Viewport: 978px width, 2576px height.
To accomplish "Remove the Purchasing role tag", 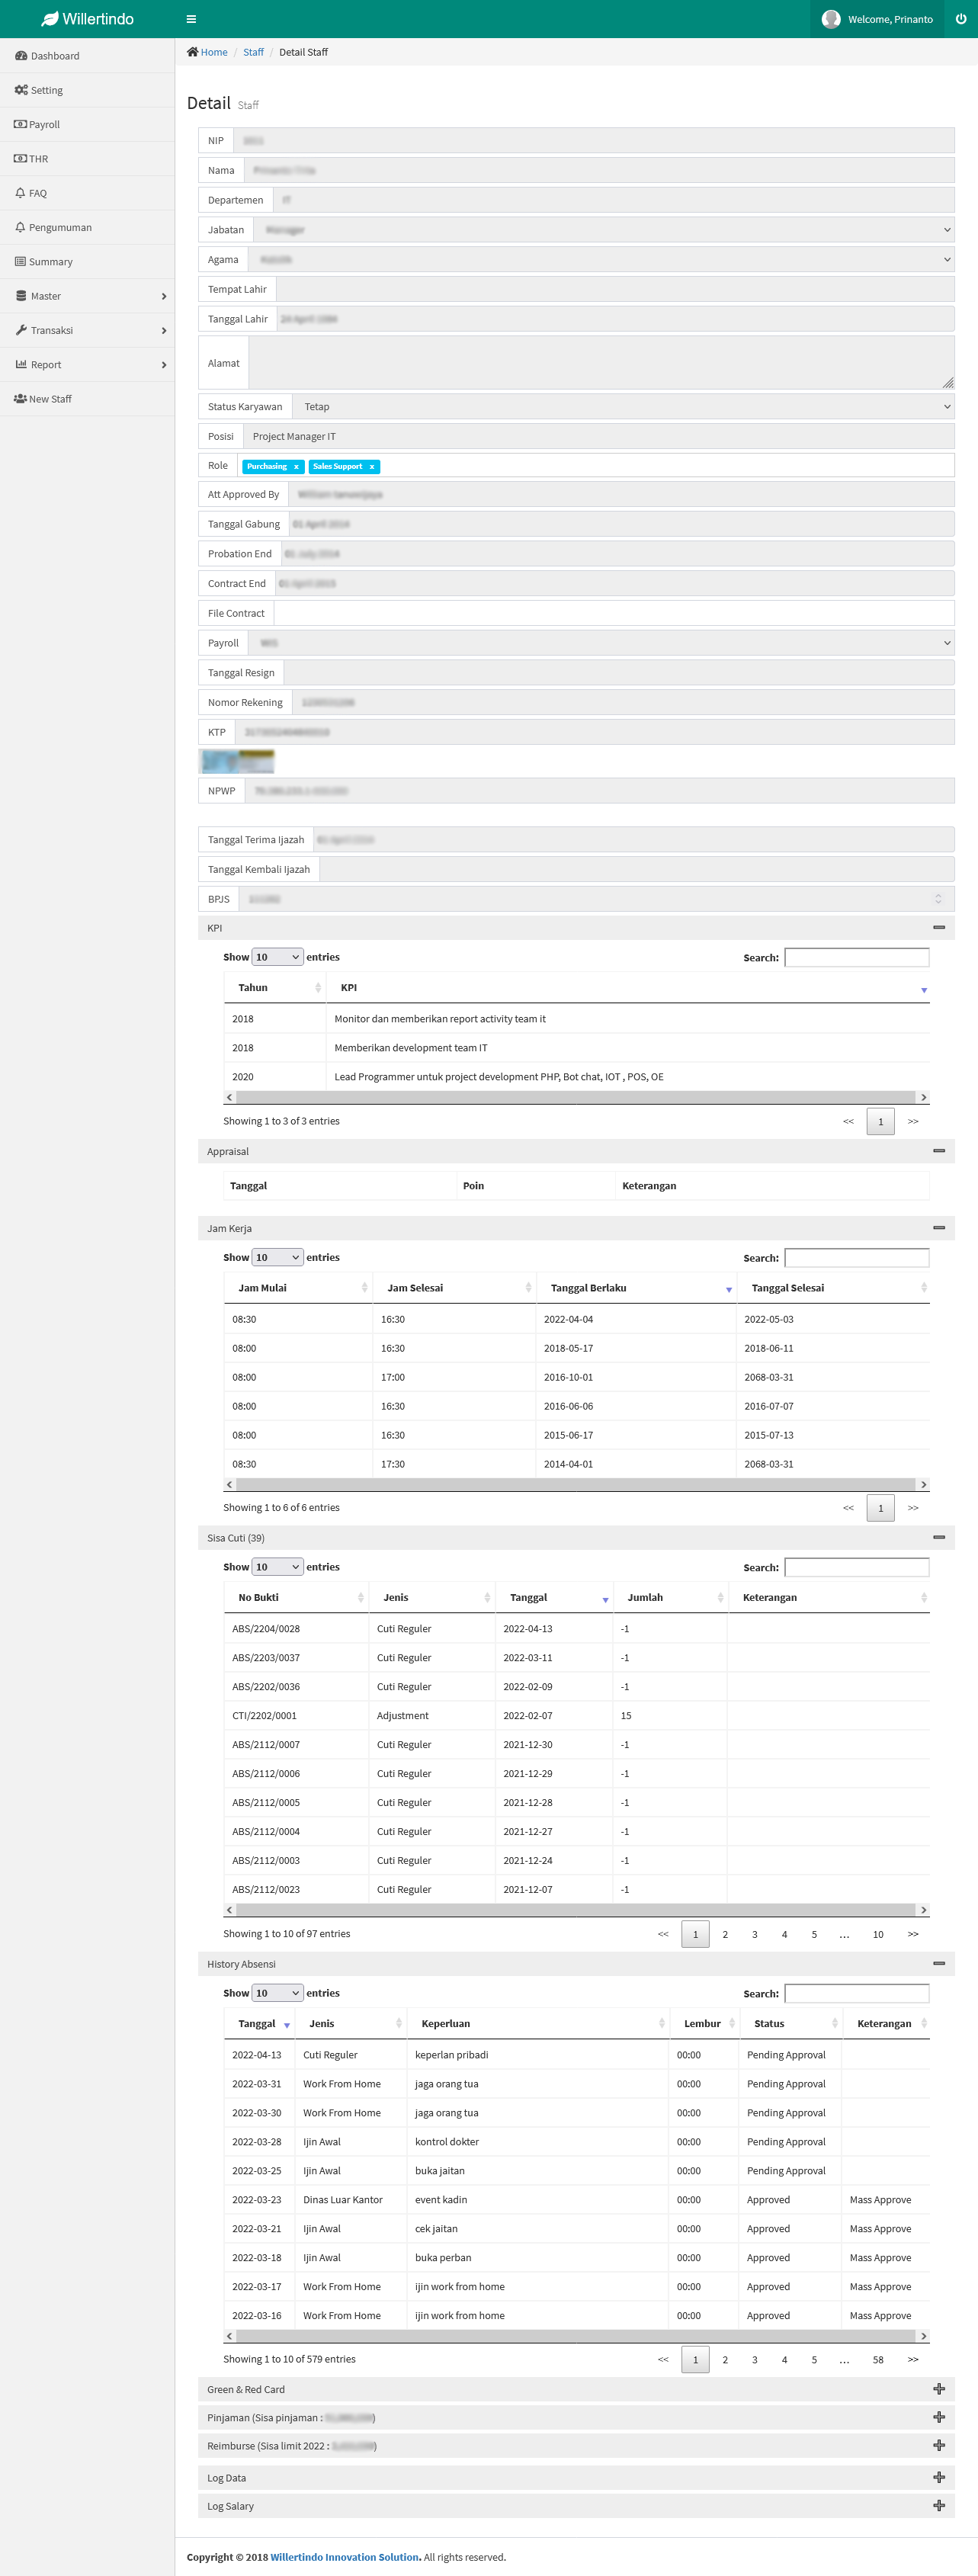I will 296,467.
